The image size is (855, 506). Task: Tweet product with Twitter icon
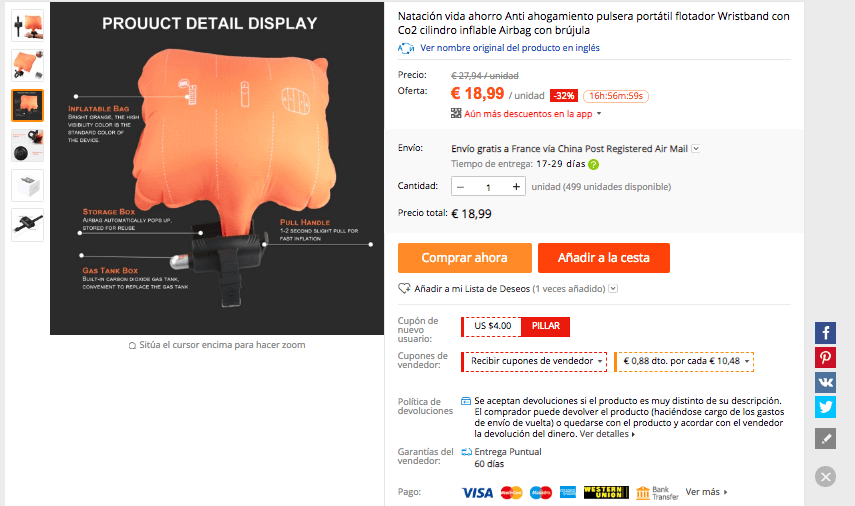coord(825,407)
